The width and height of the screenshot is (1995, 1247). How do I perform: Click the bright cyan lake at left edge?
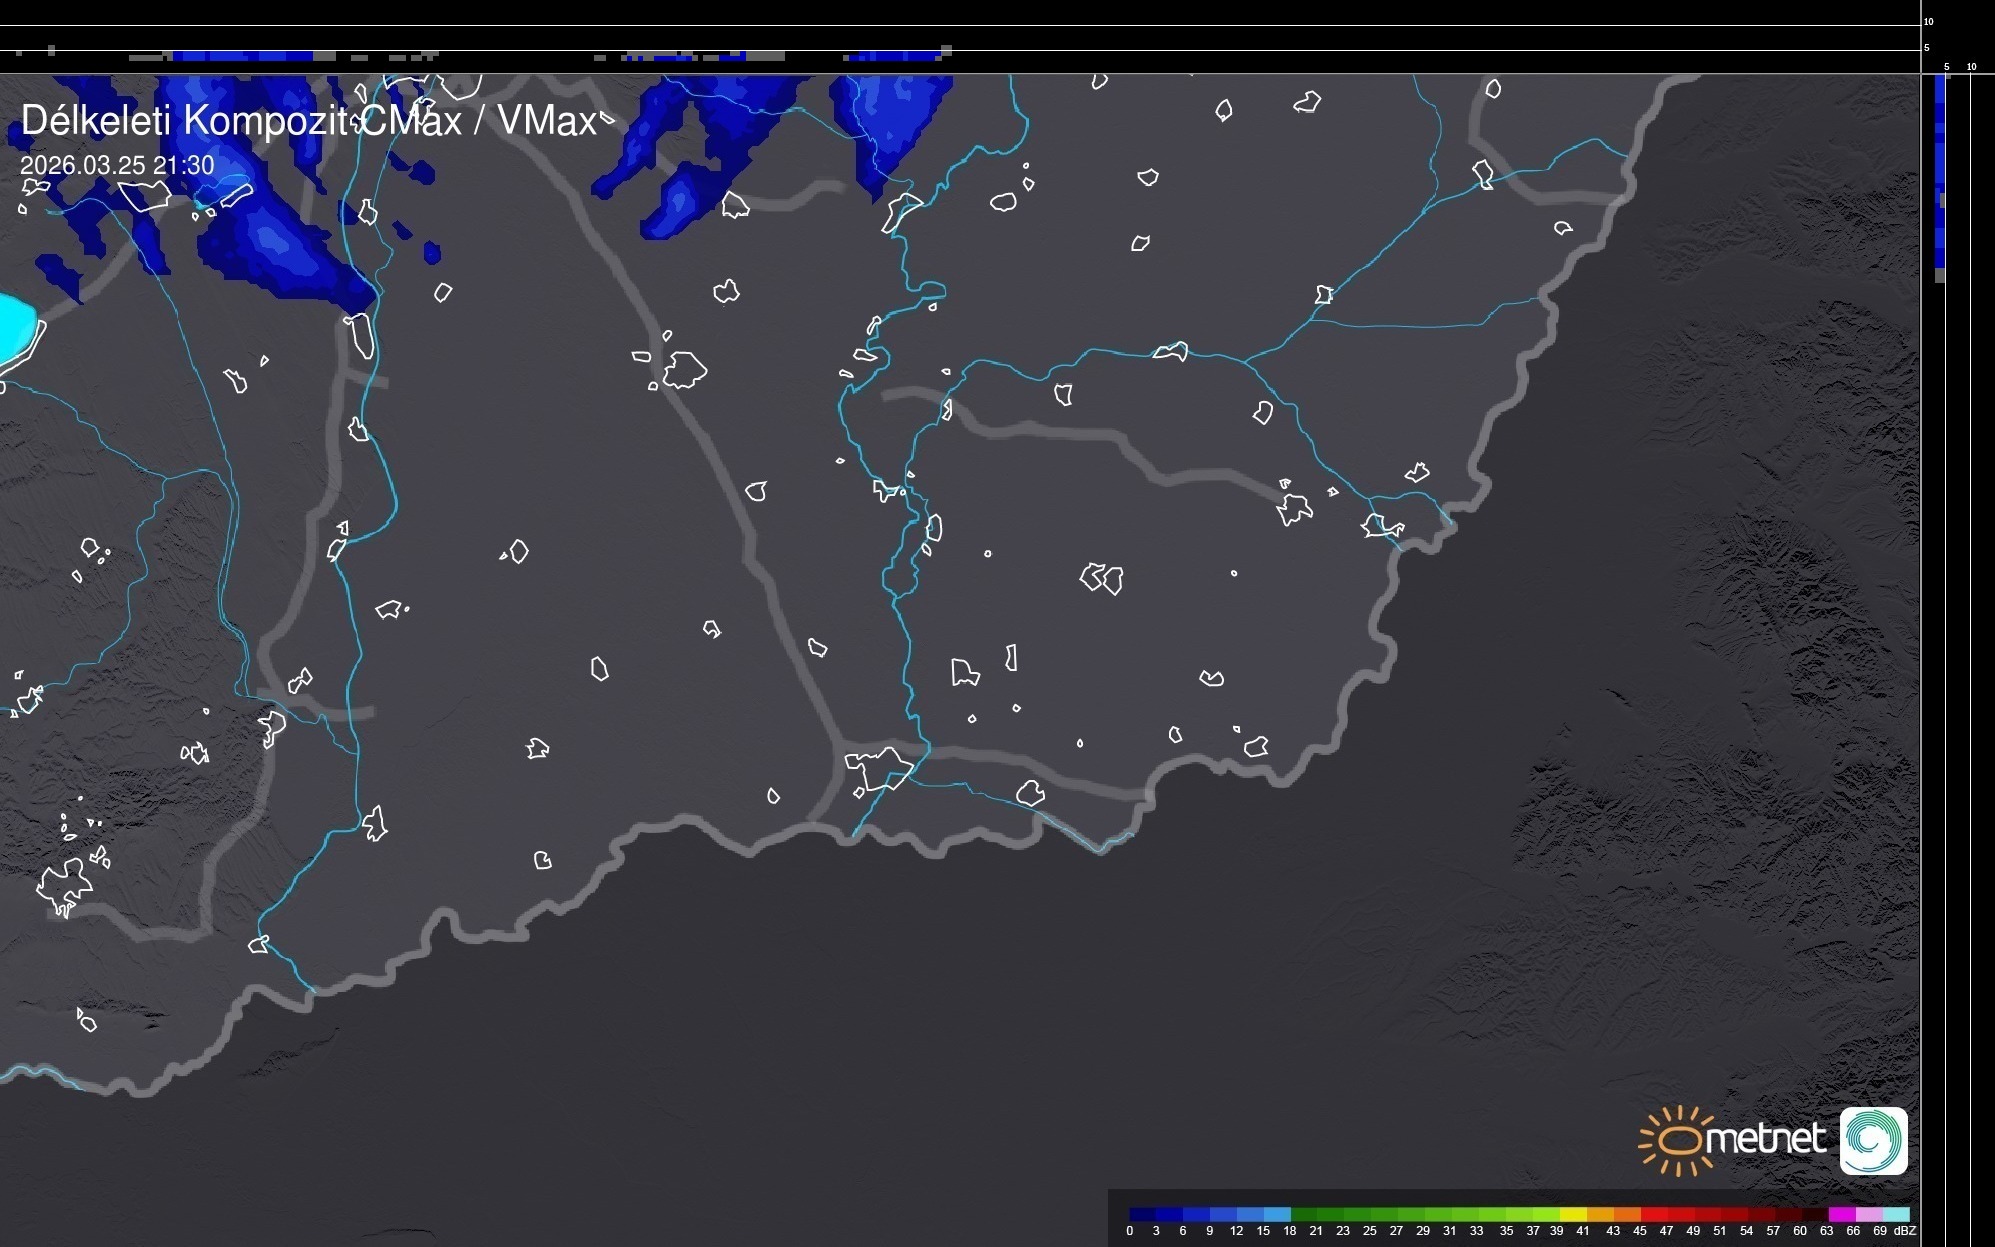[15, 325]
